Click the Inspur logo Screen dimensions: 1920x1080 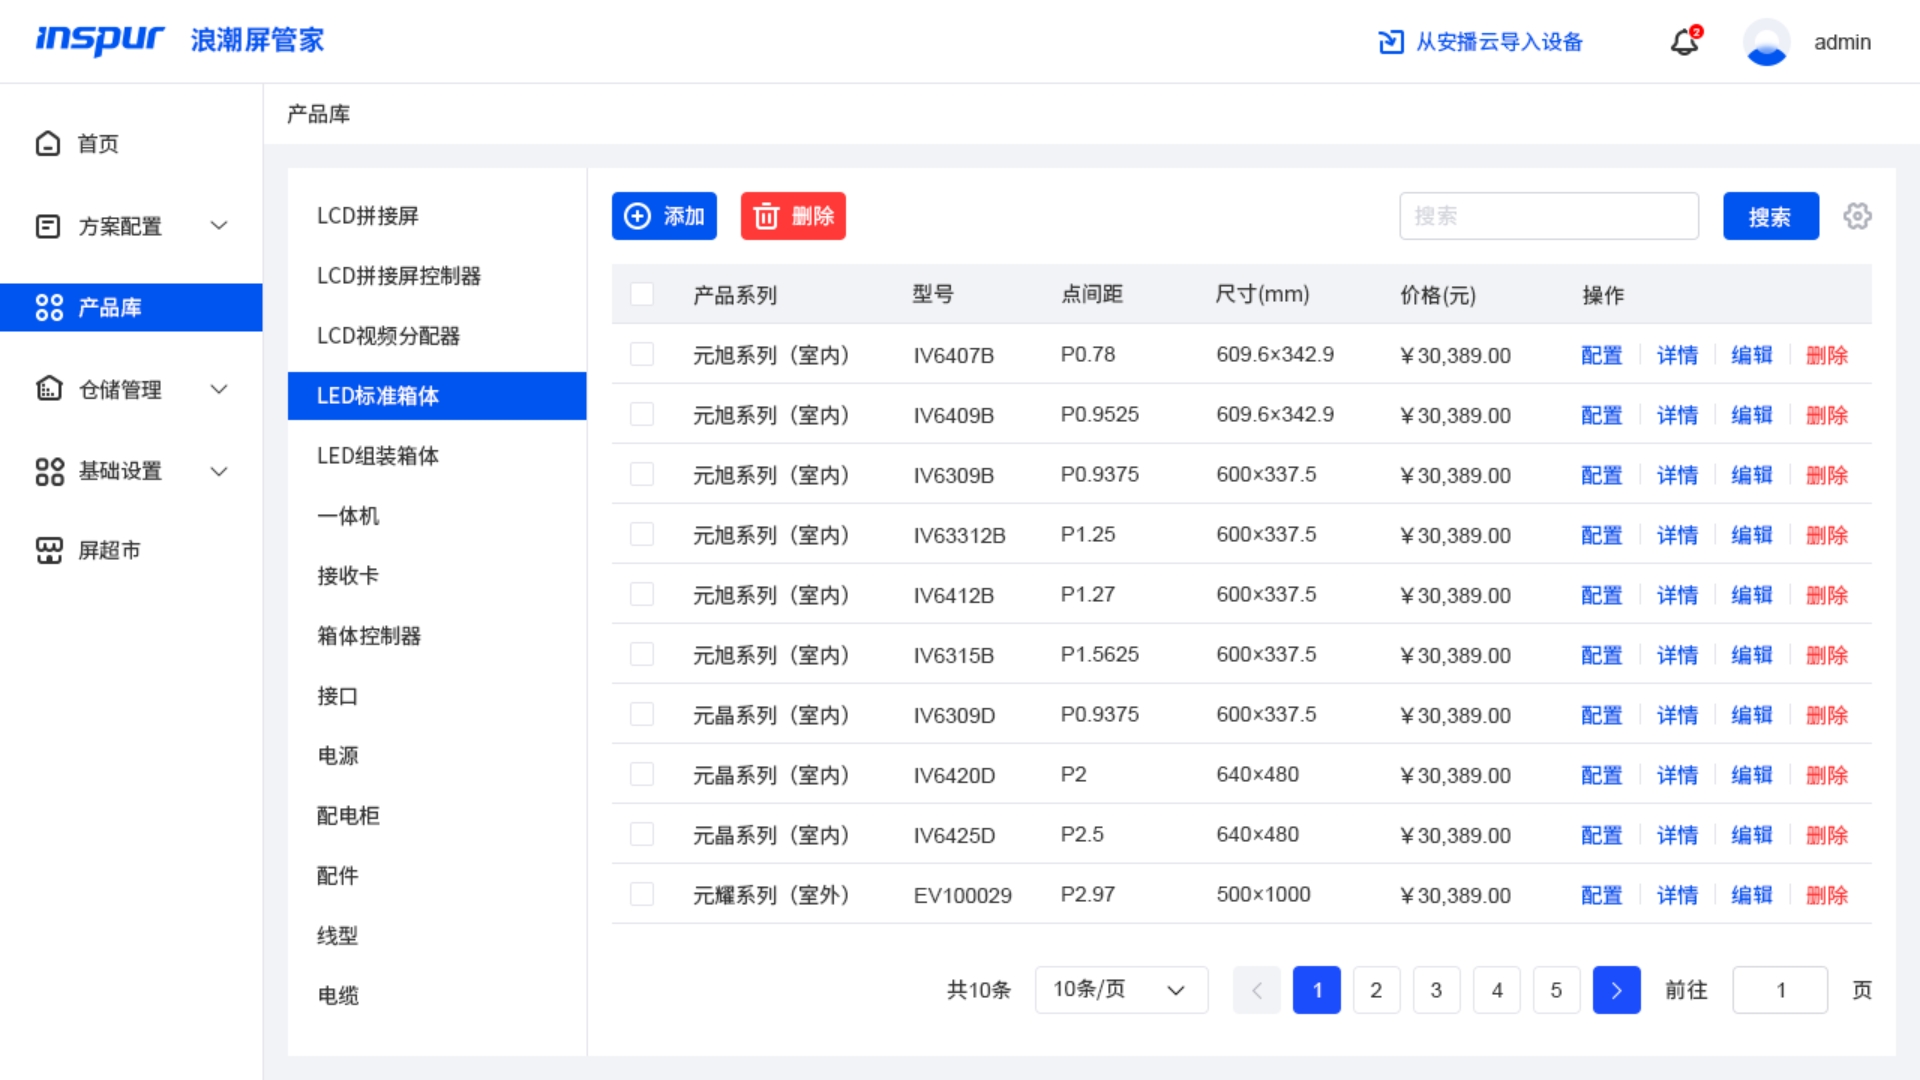pyautogui.click(x=100, y=40)
